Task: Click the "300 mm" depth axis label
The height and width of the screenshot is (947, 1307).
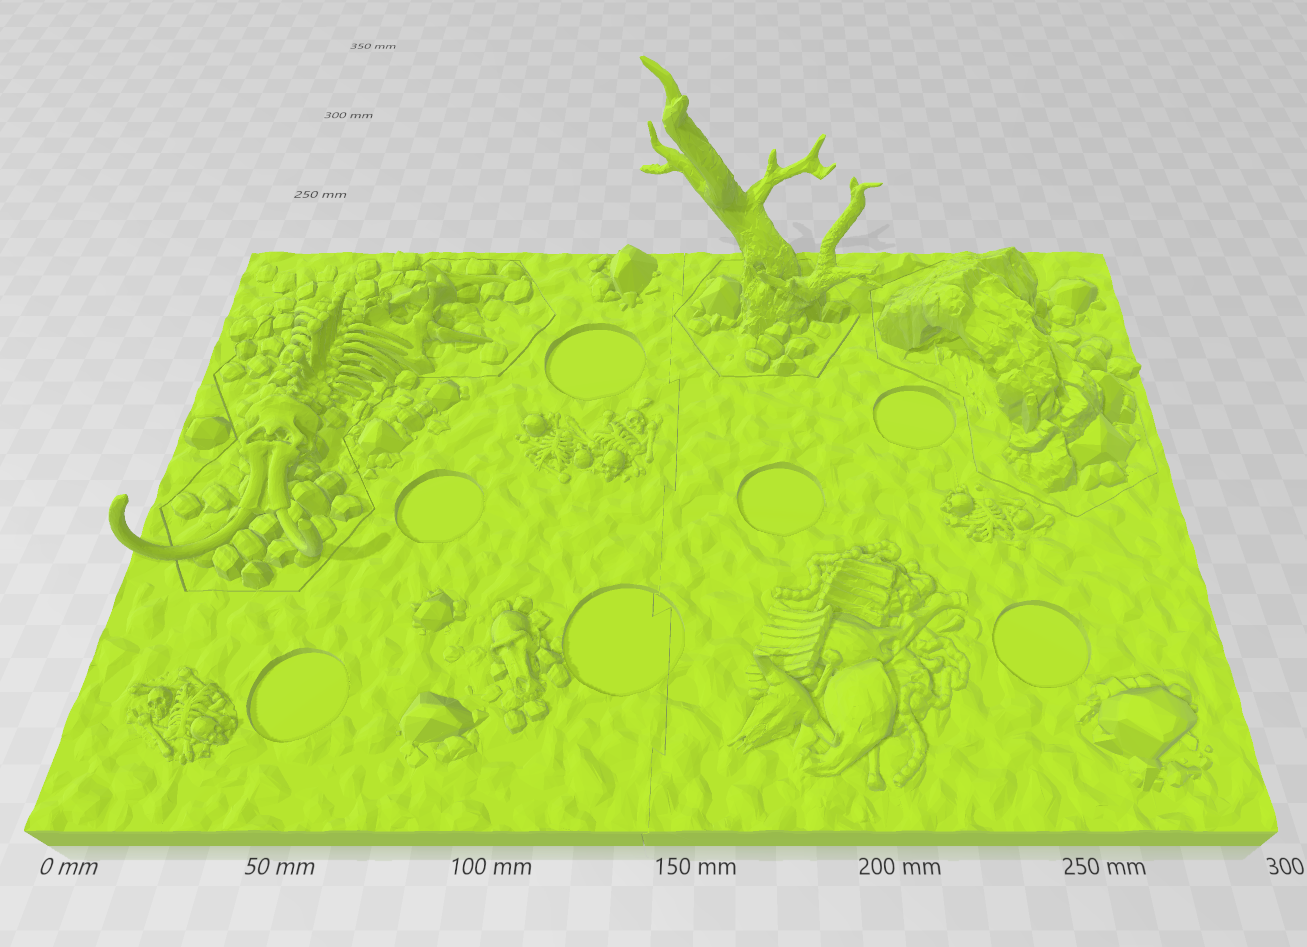Action: 348,115
